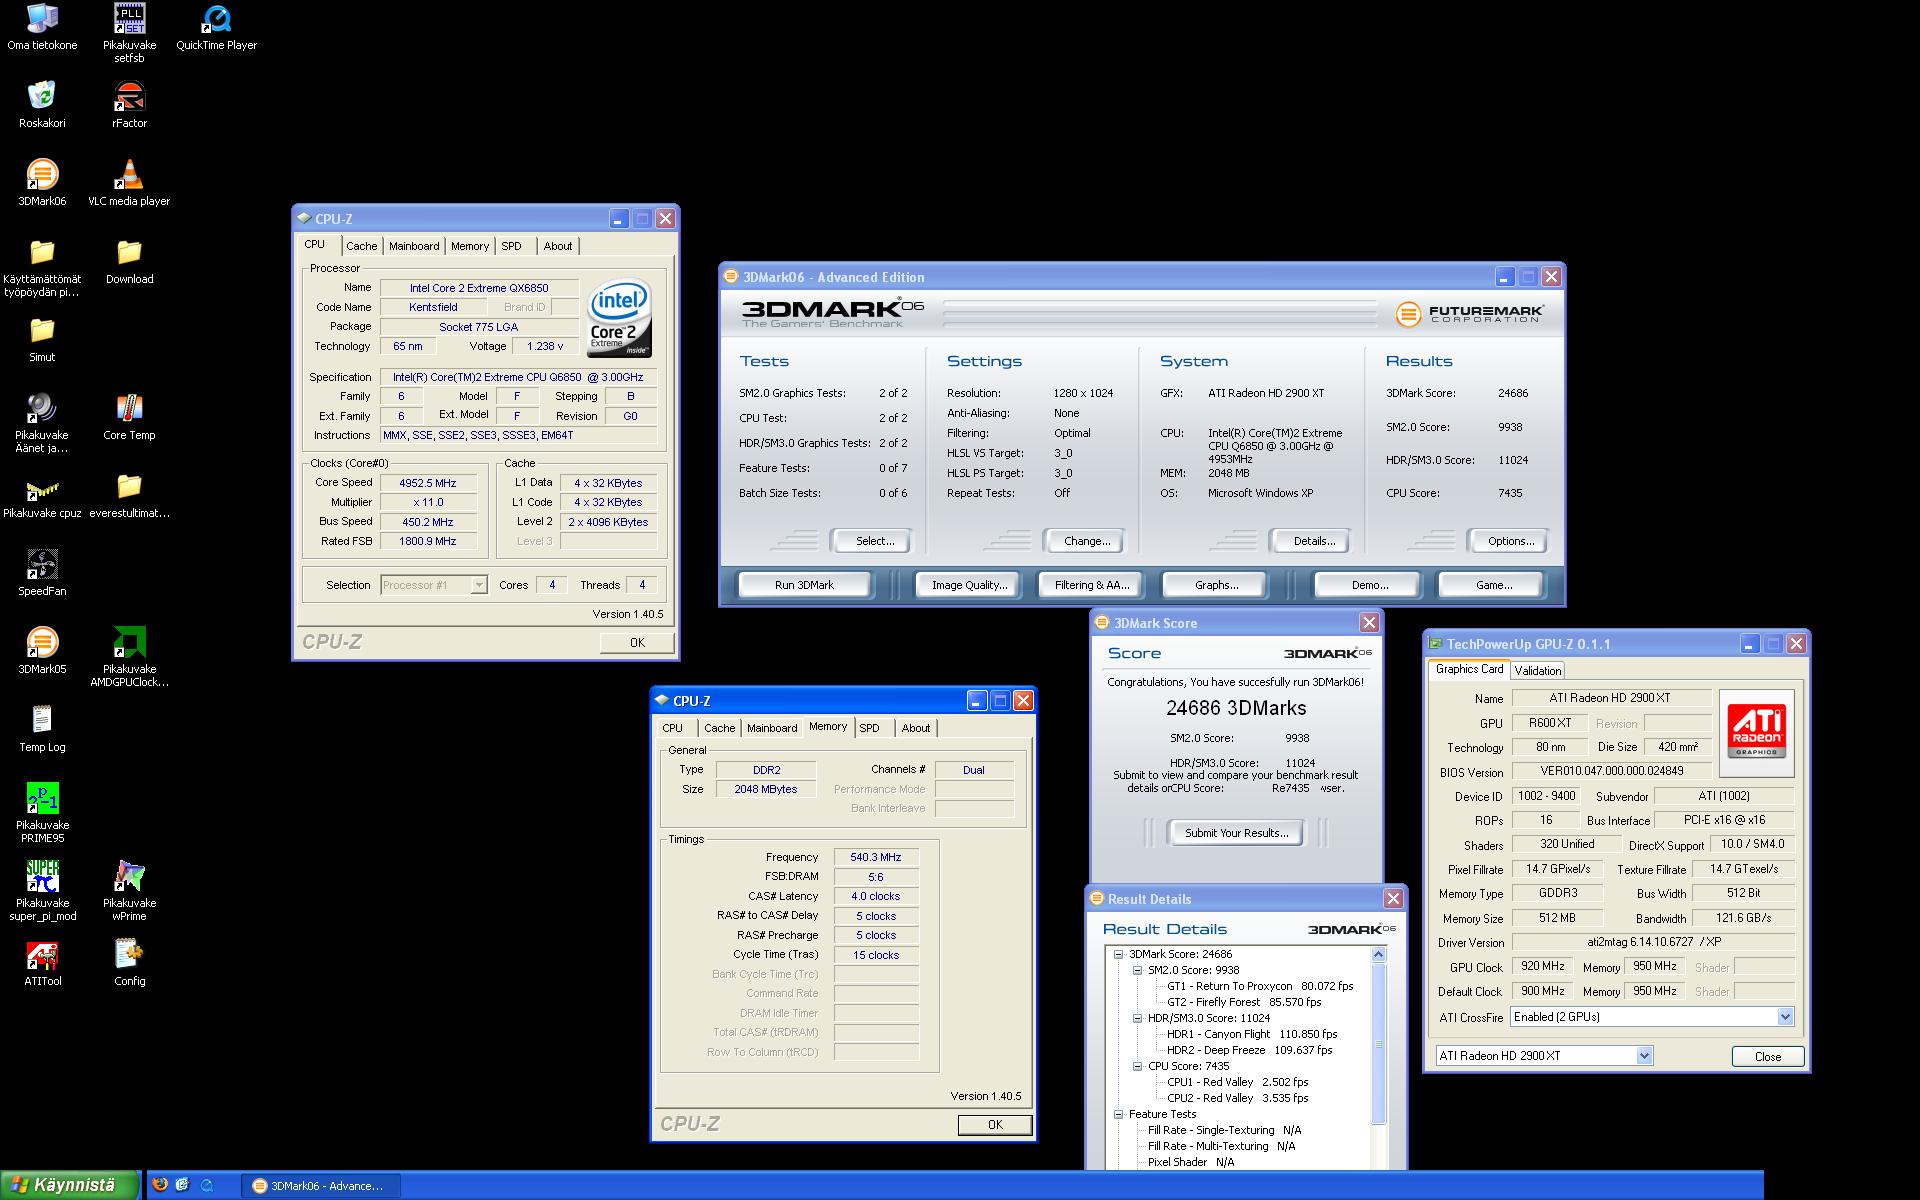Collapse the SM2.0 Score tree node
The height and width of the screenshot is (1200, 1920).
click(1137, 970)
